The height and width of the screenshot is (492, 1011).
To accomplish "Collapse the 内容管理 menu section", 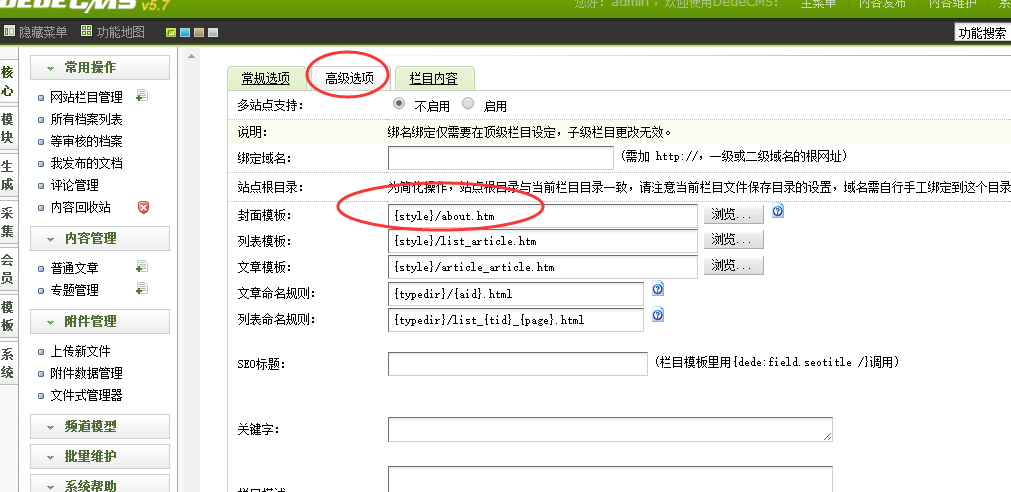I will tap(100, 239).
